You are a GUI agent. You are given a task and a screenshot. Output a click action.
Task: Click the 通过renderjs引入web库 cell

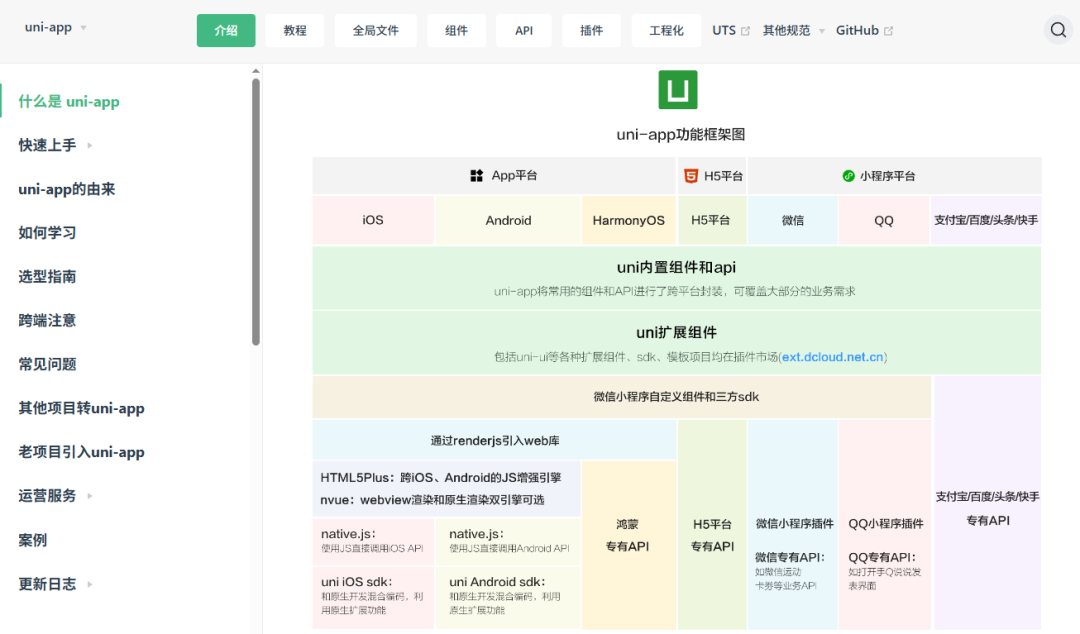point(495,440)
